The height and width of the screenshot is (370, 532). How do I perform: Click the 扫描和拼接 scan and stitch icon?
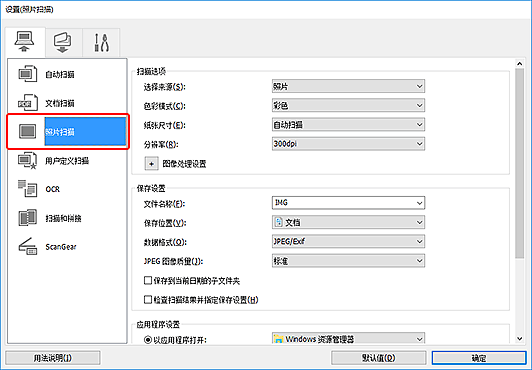tap(27, 217)
